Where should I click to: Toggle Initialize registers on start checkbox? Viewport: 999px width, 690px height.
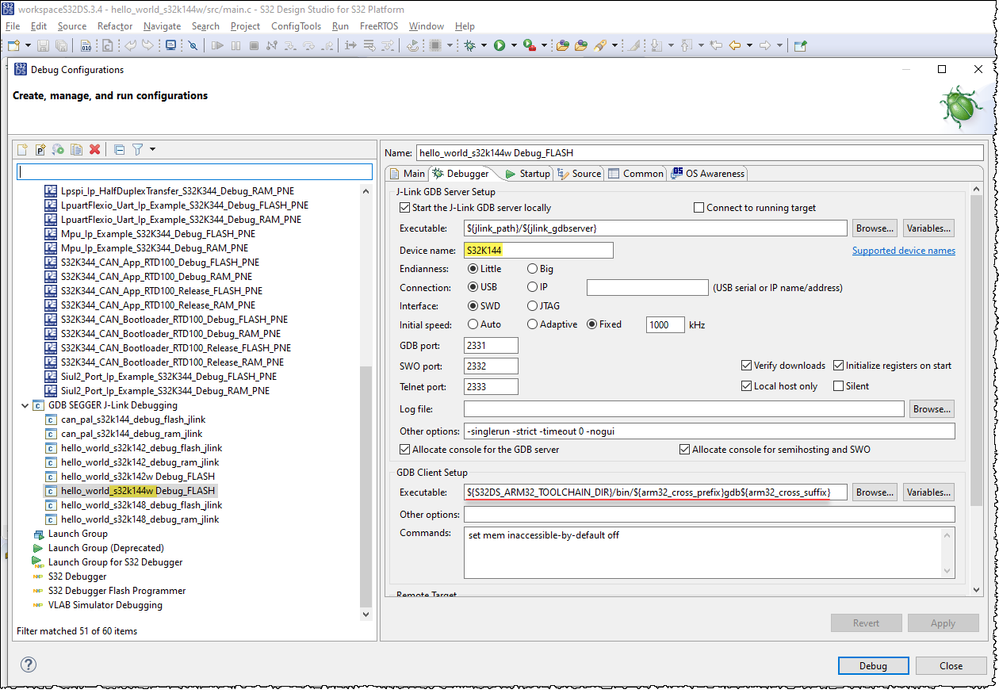838,366
